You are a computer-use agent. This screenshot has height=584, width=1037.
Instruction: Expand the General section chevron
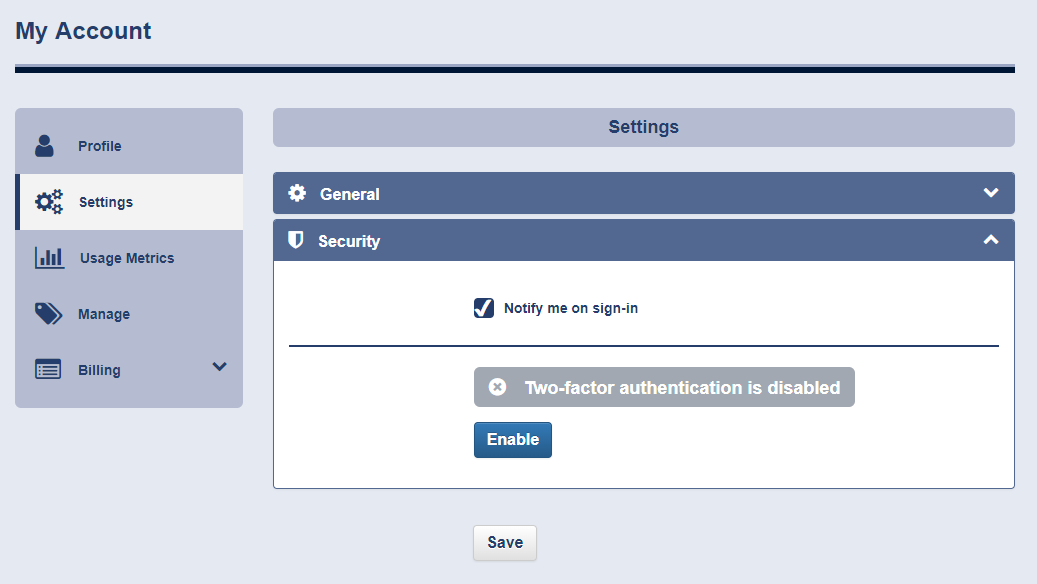pos(991,192)
